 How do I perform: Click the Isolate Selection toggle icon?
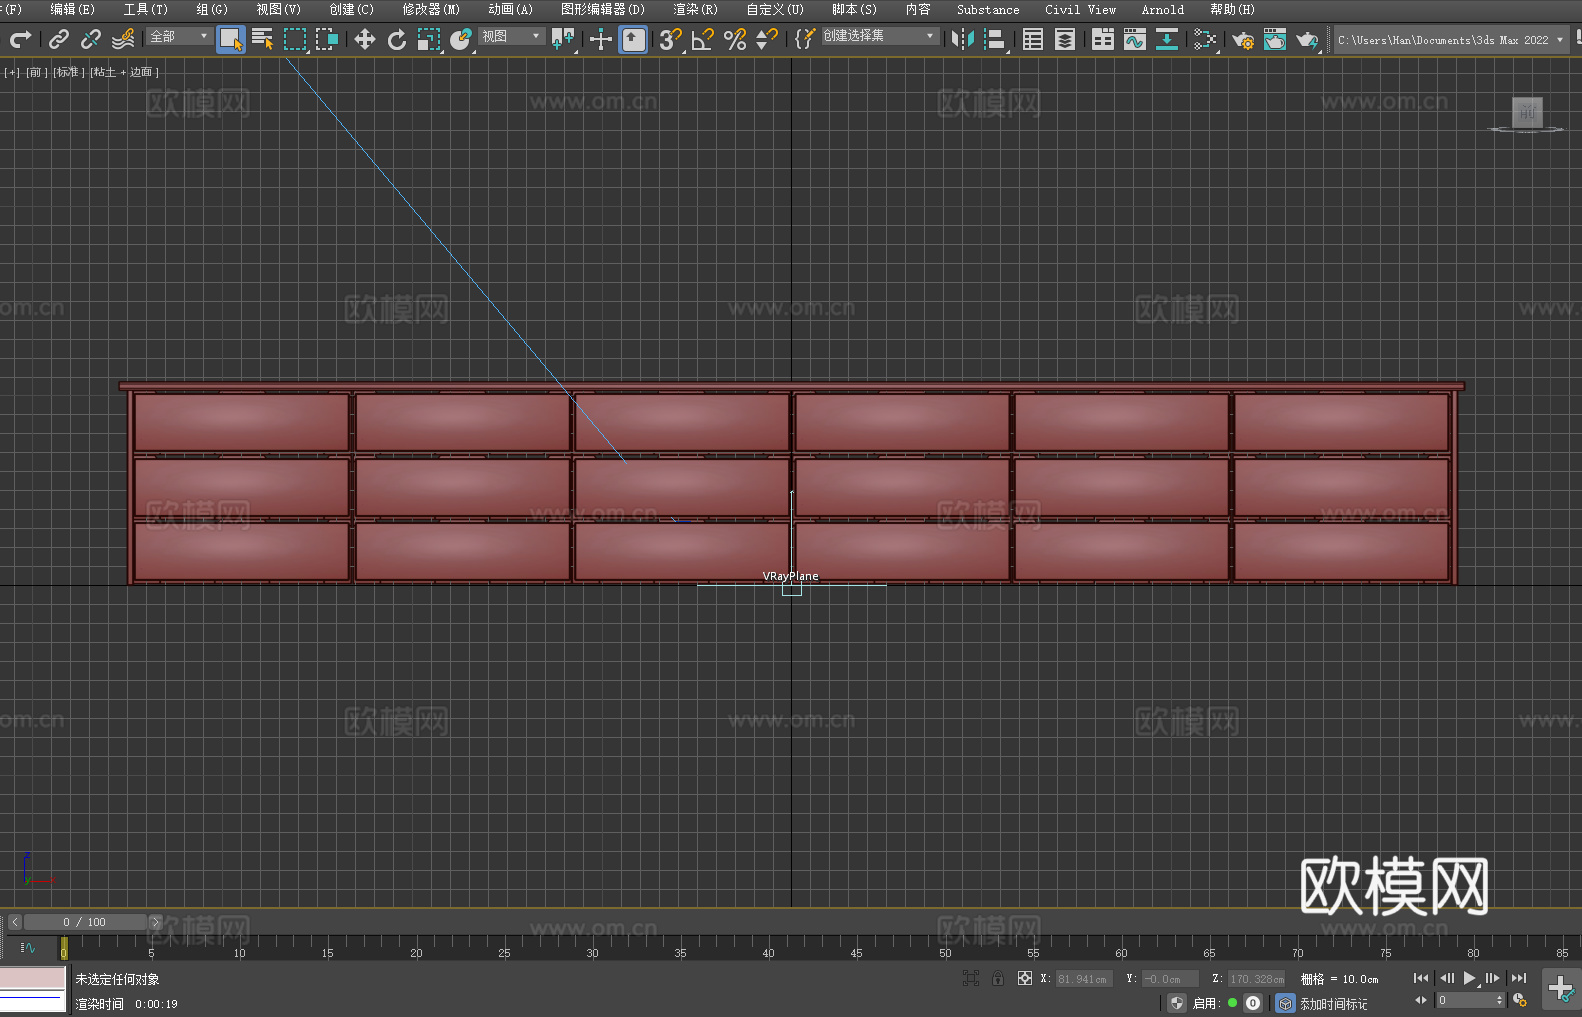pos(970,978)
